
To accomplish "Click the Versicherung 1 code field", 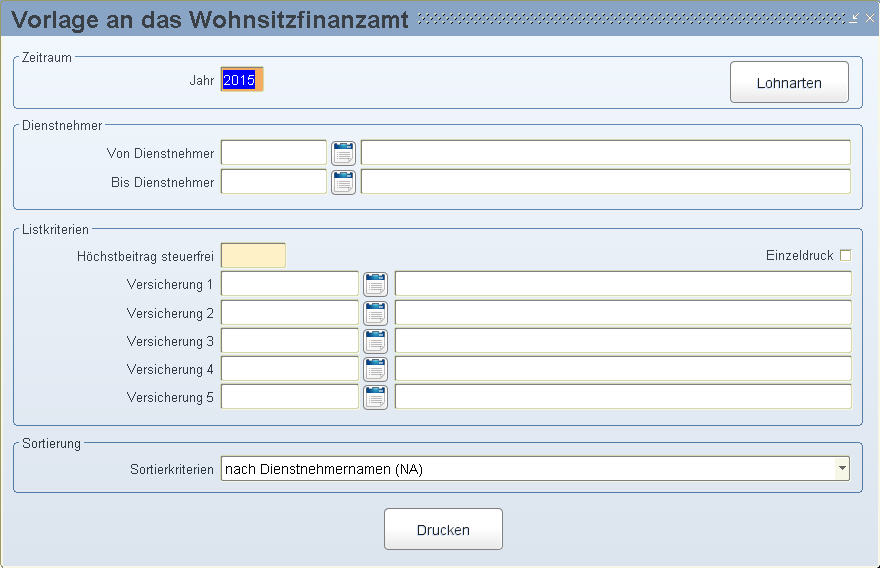I will (x=290, y=284).
